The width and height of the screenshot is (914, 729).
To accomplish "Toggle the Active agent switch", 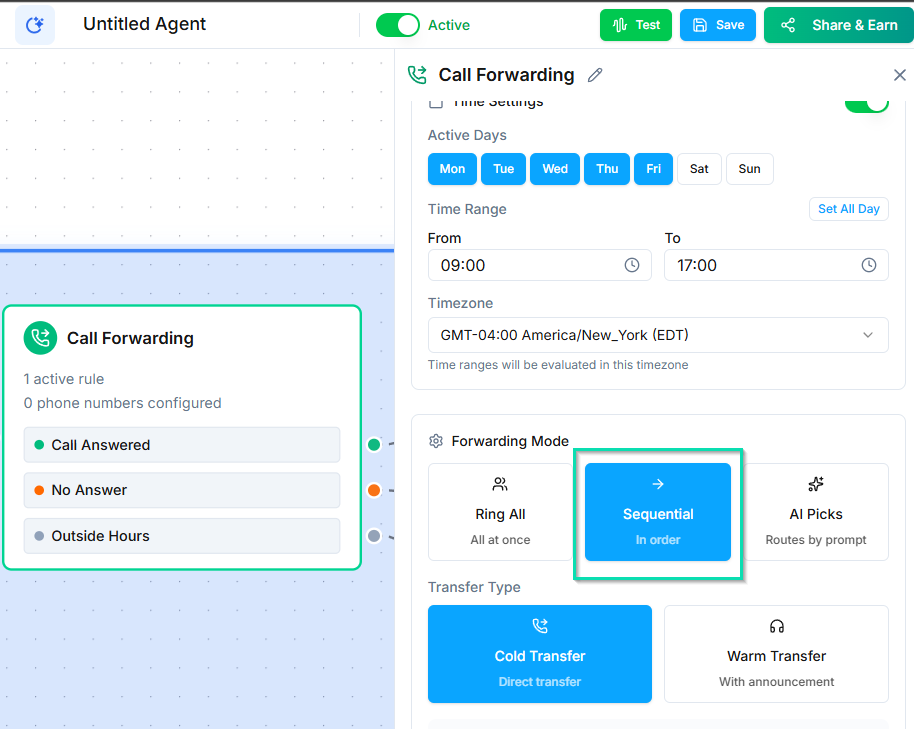I will 397,25.
